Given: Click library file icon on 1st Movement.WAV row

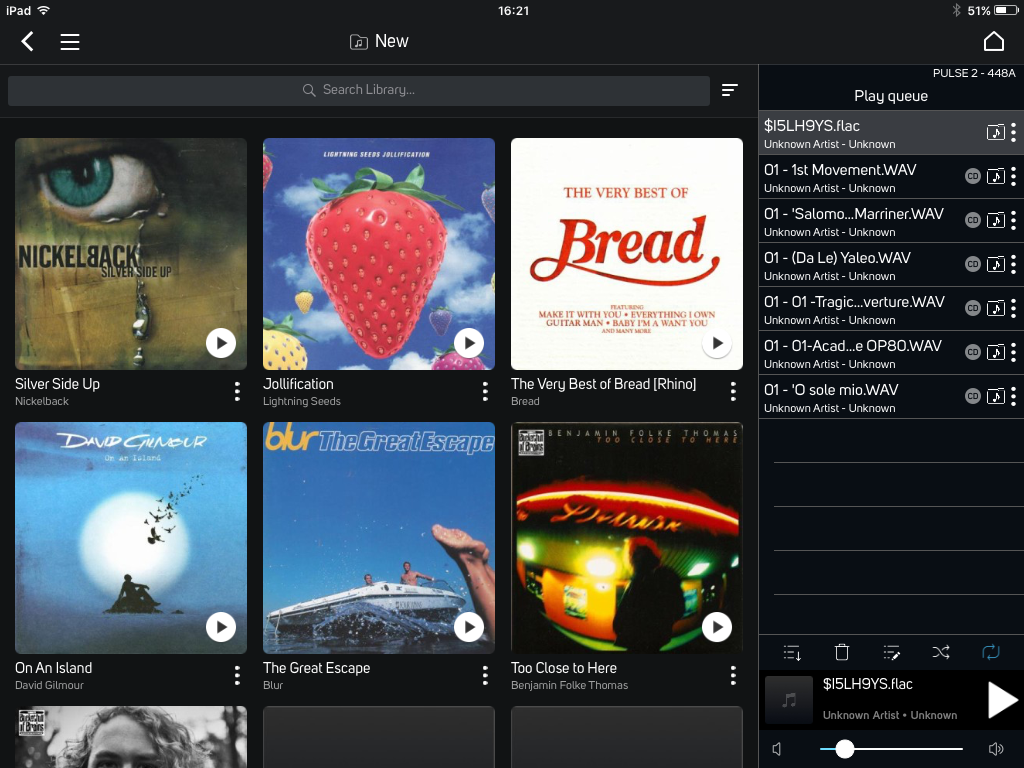Looking at the screenshot, I should [995, 176].
